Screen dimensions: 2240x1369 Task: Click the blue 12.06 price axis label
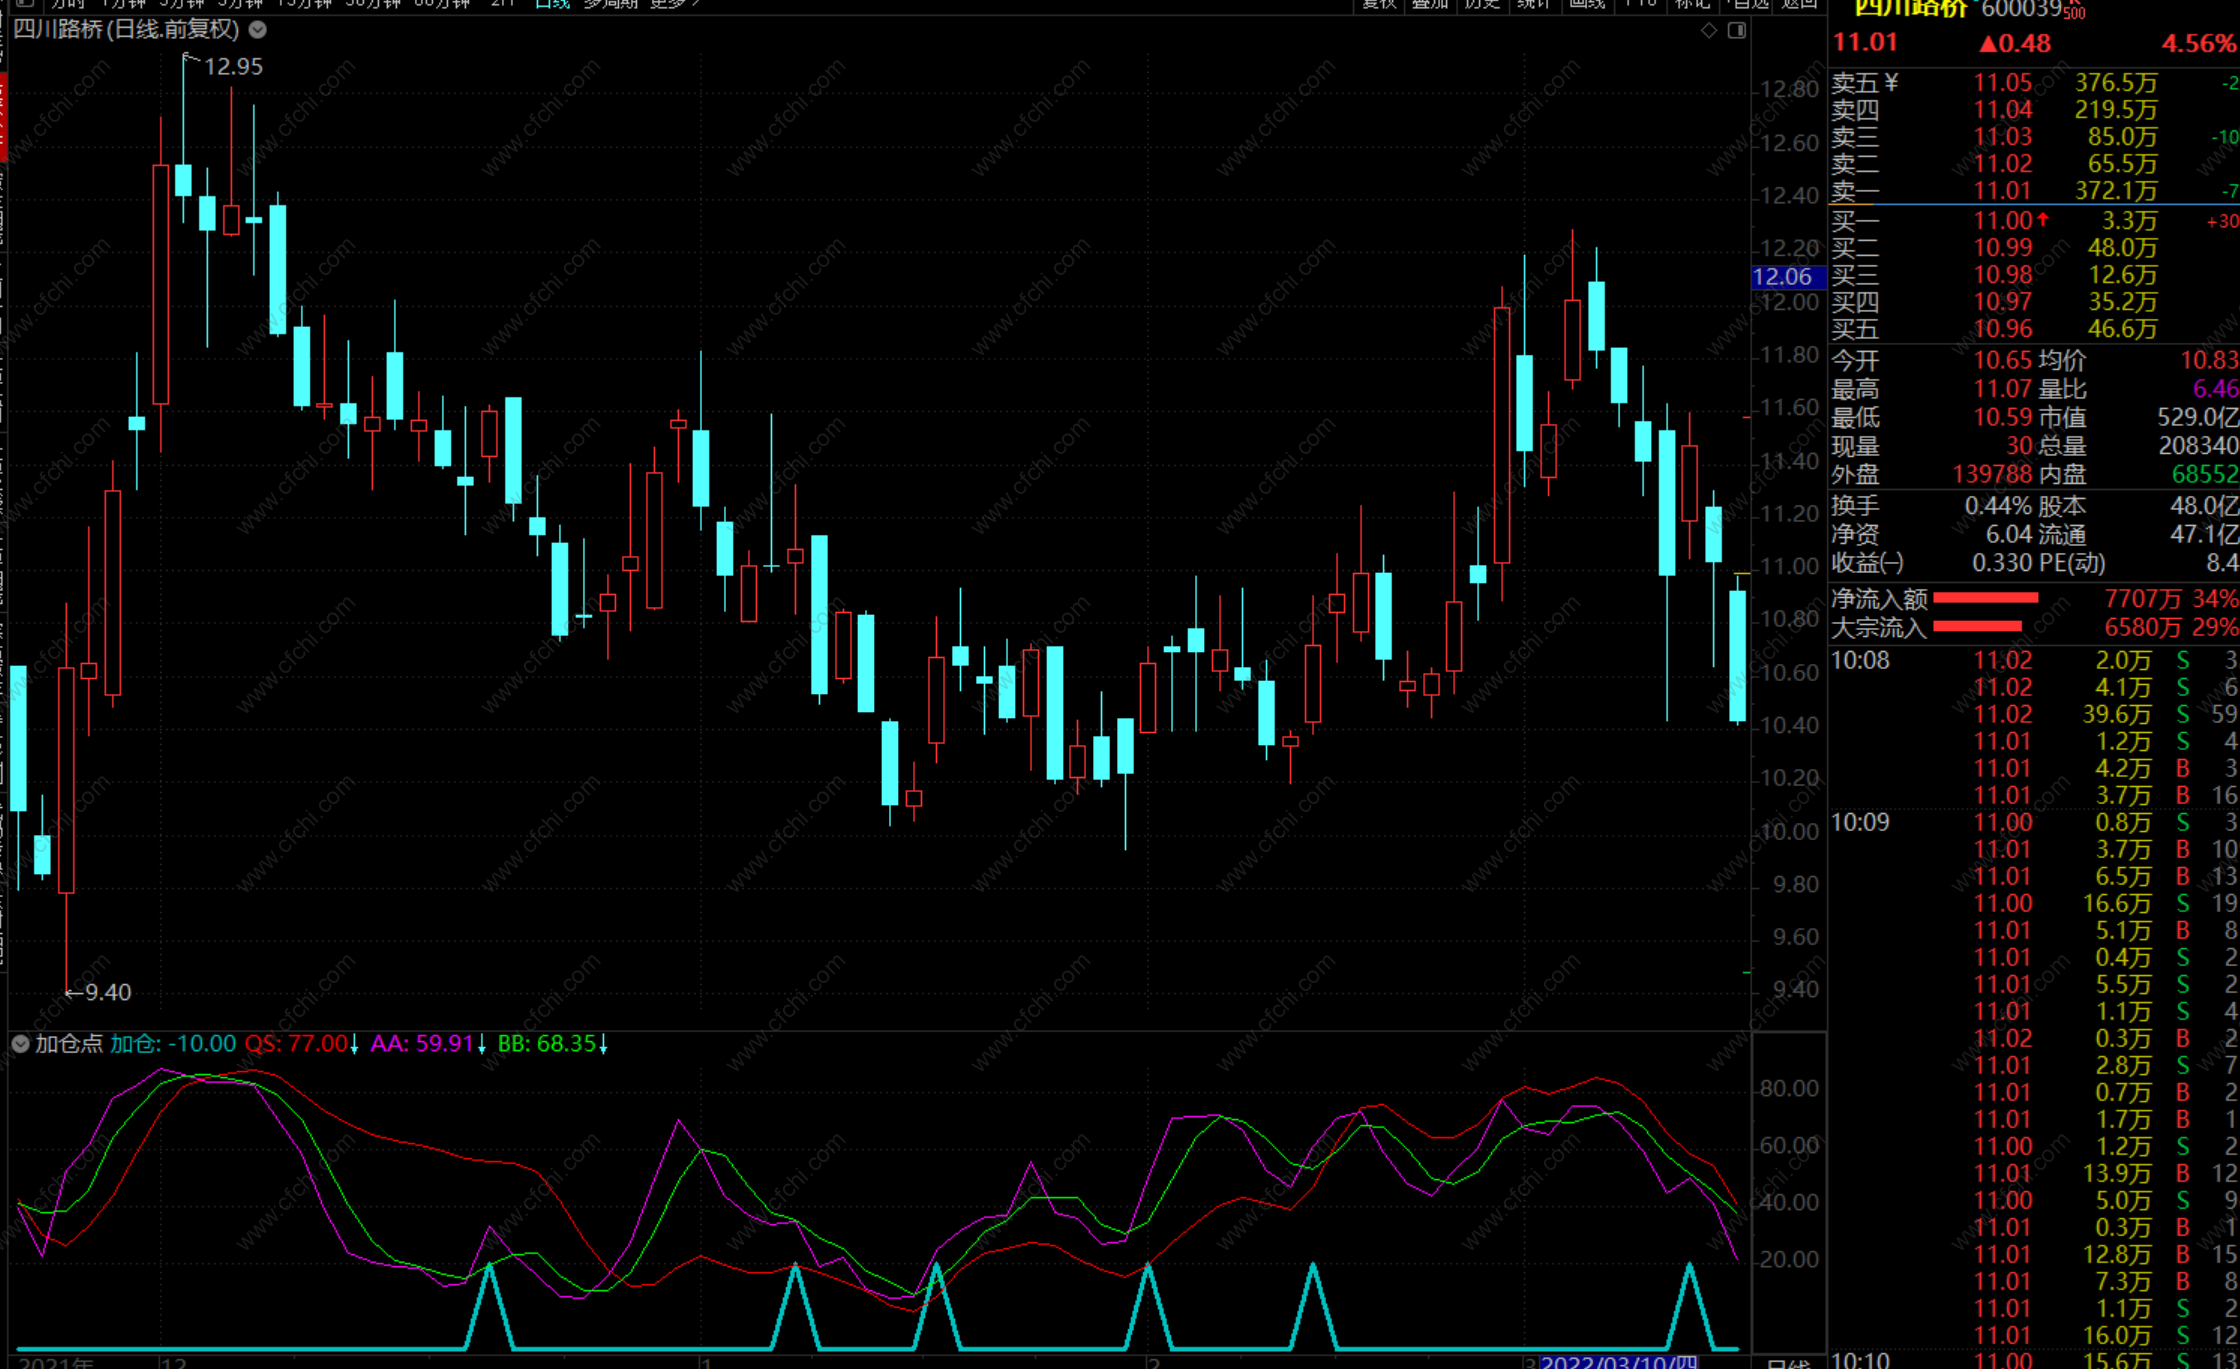pos(1786,277)
